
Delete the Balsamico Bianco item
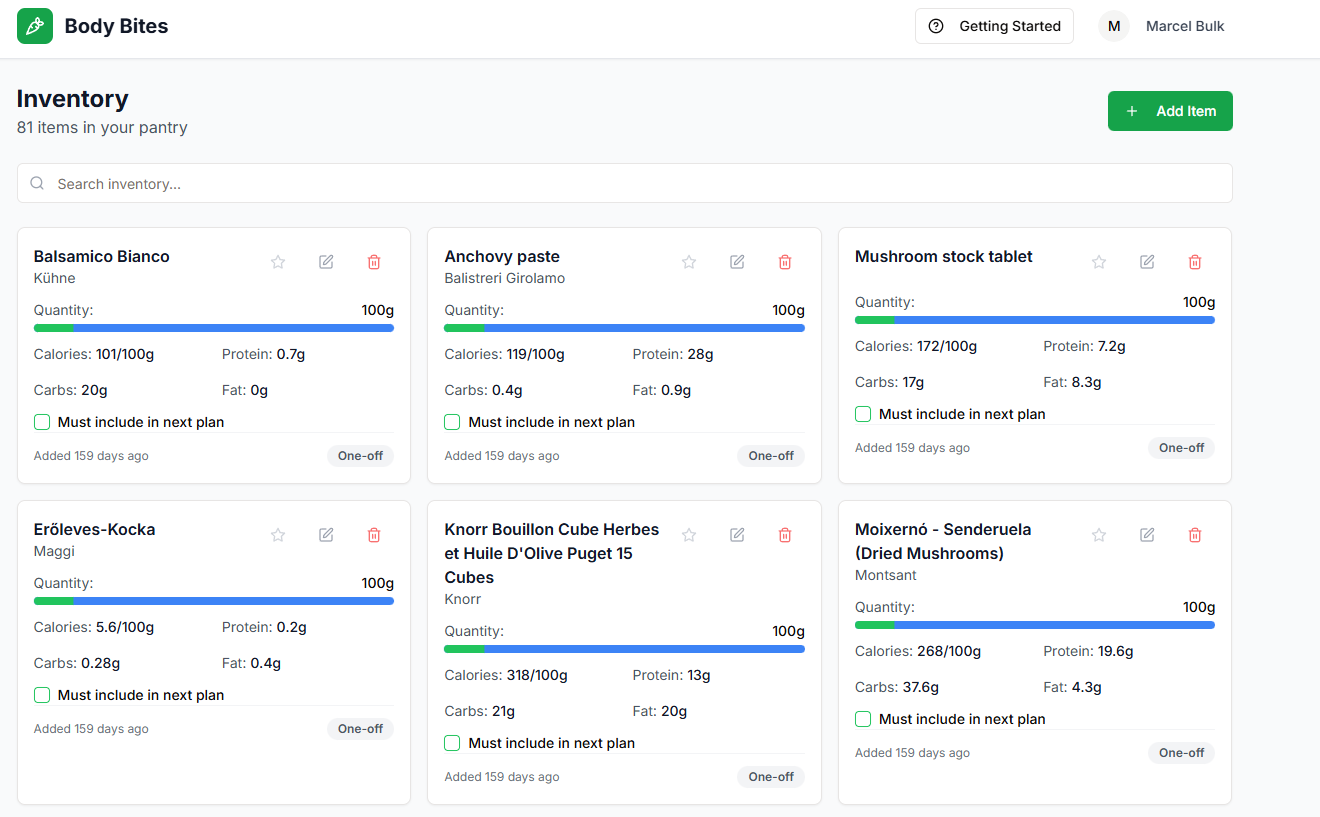[374, 262]
